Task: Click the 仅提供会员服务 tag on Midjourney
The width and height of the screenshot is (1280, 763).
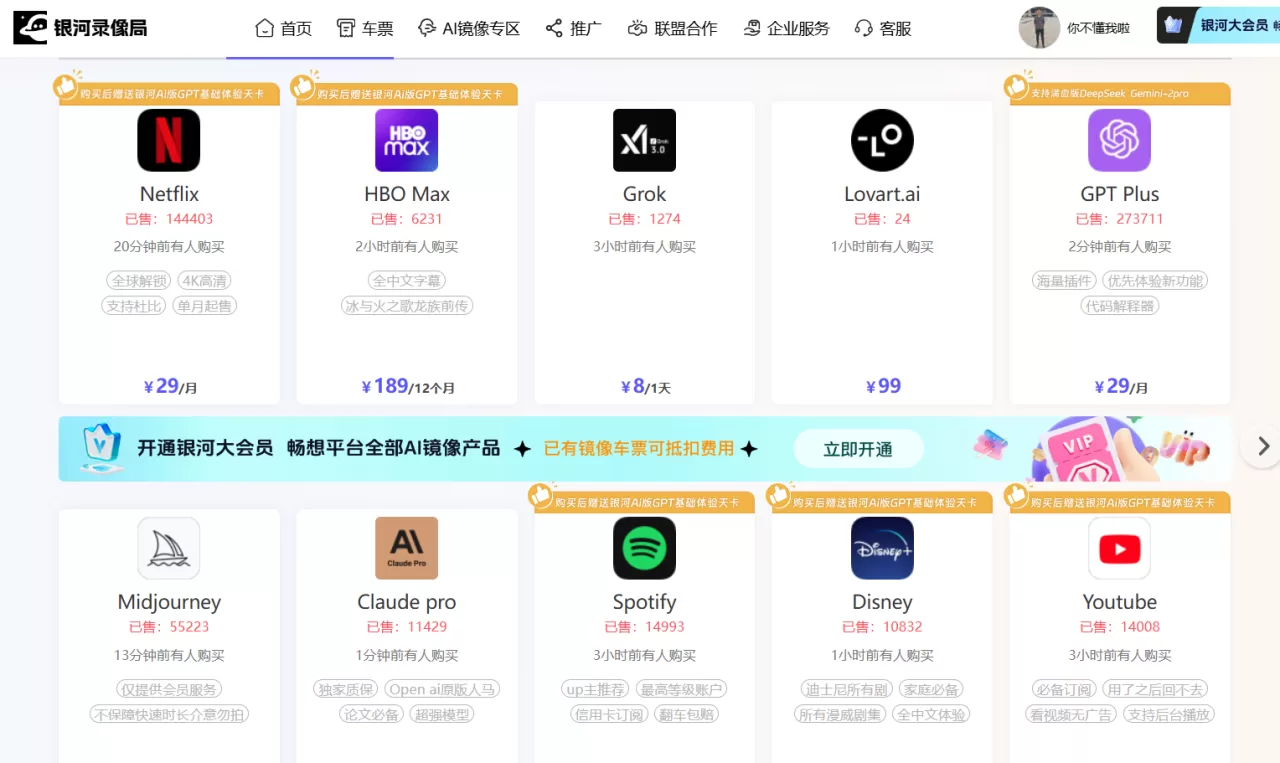Action: tap(169, 689)
